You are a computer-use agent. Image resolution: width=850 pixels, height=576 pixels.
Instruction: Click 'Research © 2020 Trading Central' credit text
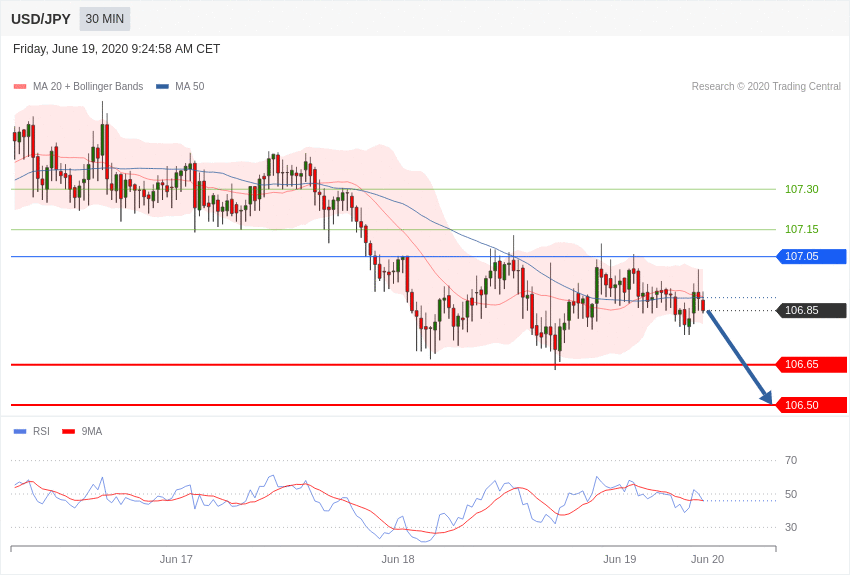766,86
